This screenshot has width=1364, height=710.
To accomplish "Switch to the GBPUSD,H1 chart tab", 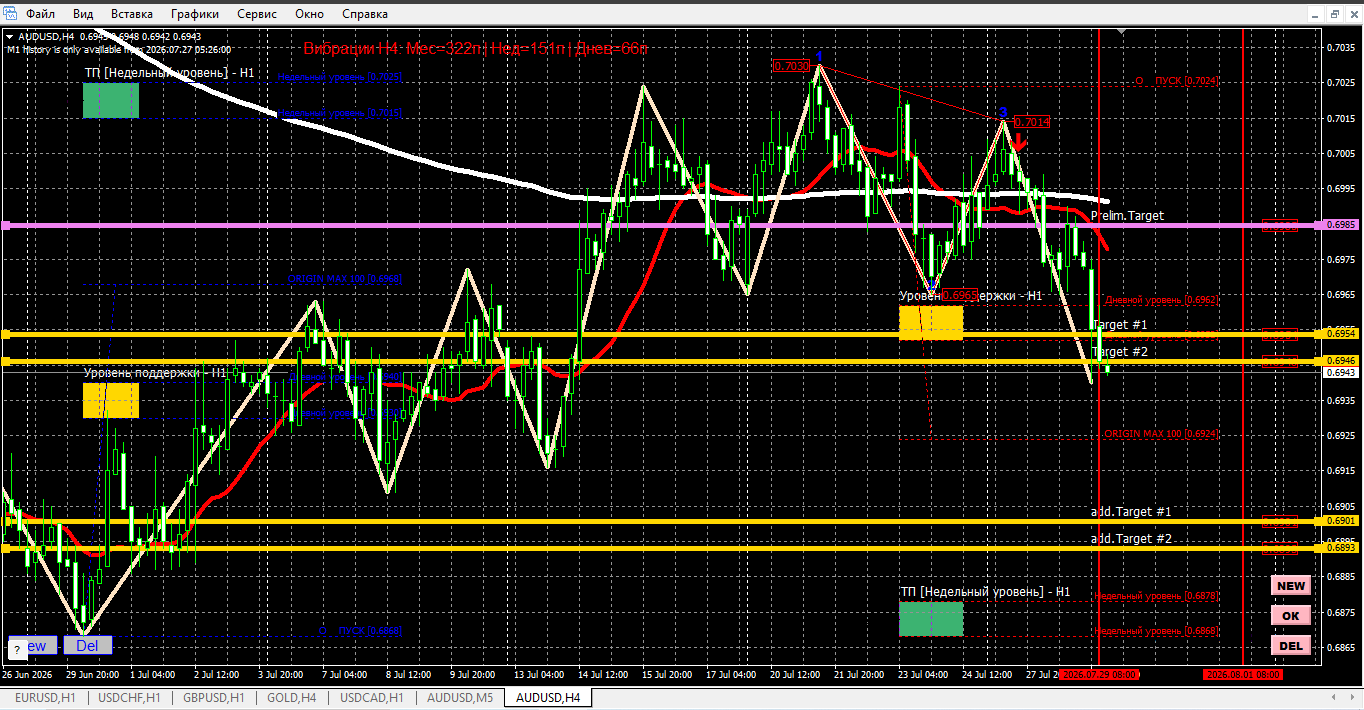I will (213, 697).
